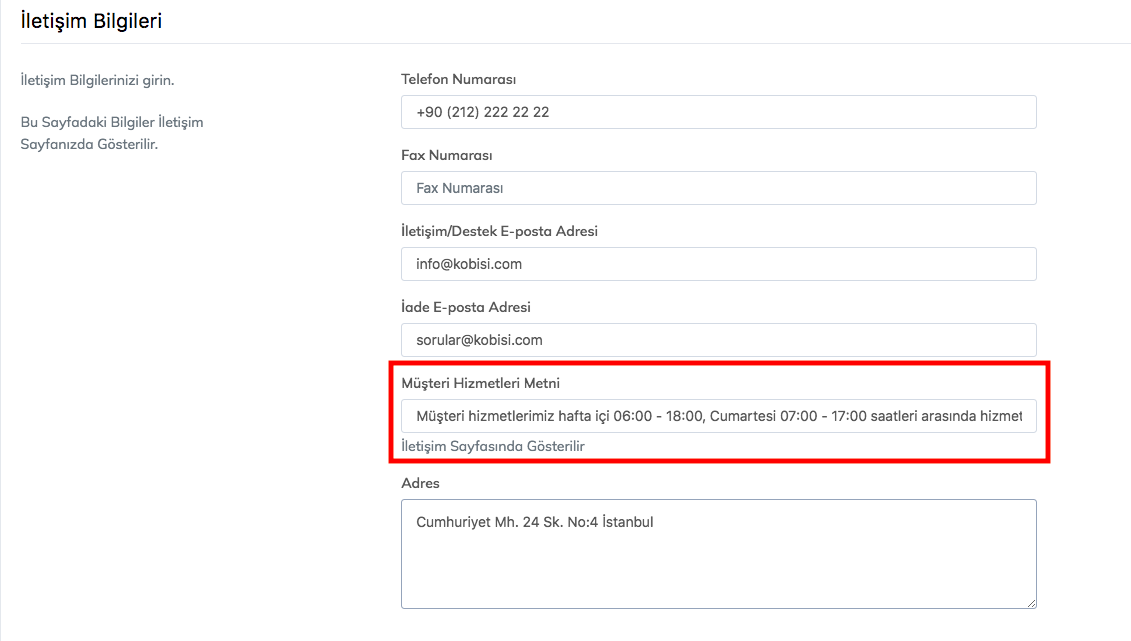The image size is (1131, 641).
Task: Grab the Adres textarea resize handle
Action: tap(1030, 603)
